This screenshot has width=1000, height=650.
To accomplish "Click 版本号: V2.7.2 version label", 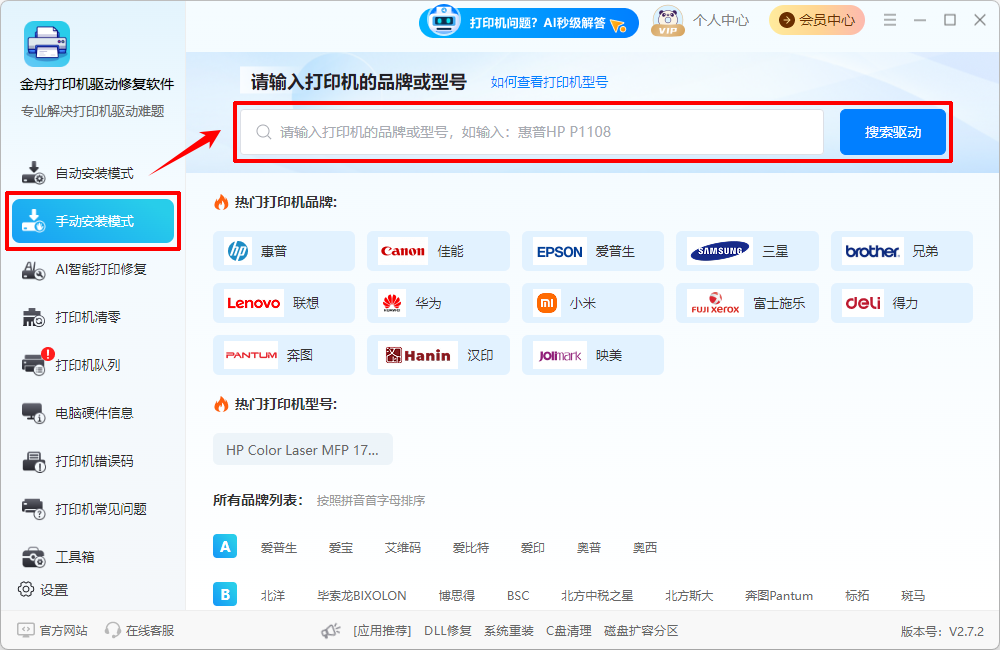I will tap(942, 632).
